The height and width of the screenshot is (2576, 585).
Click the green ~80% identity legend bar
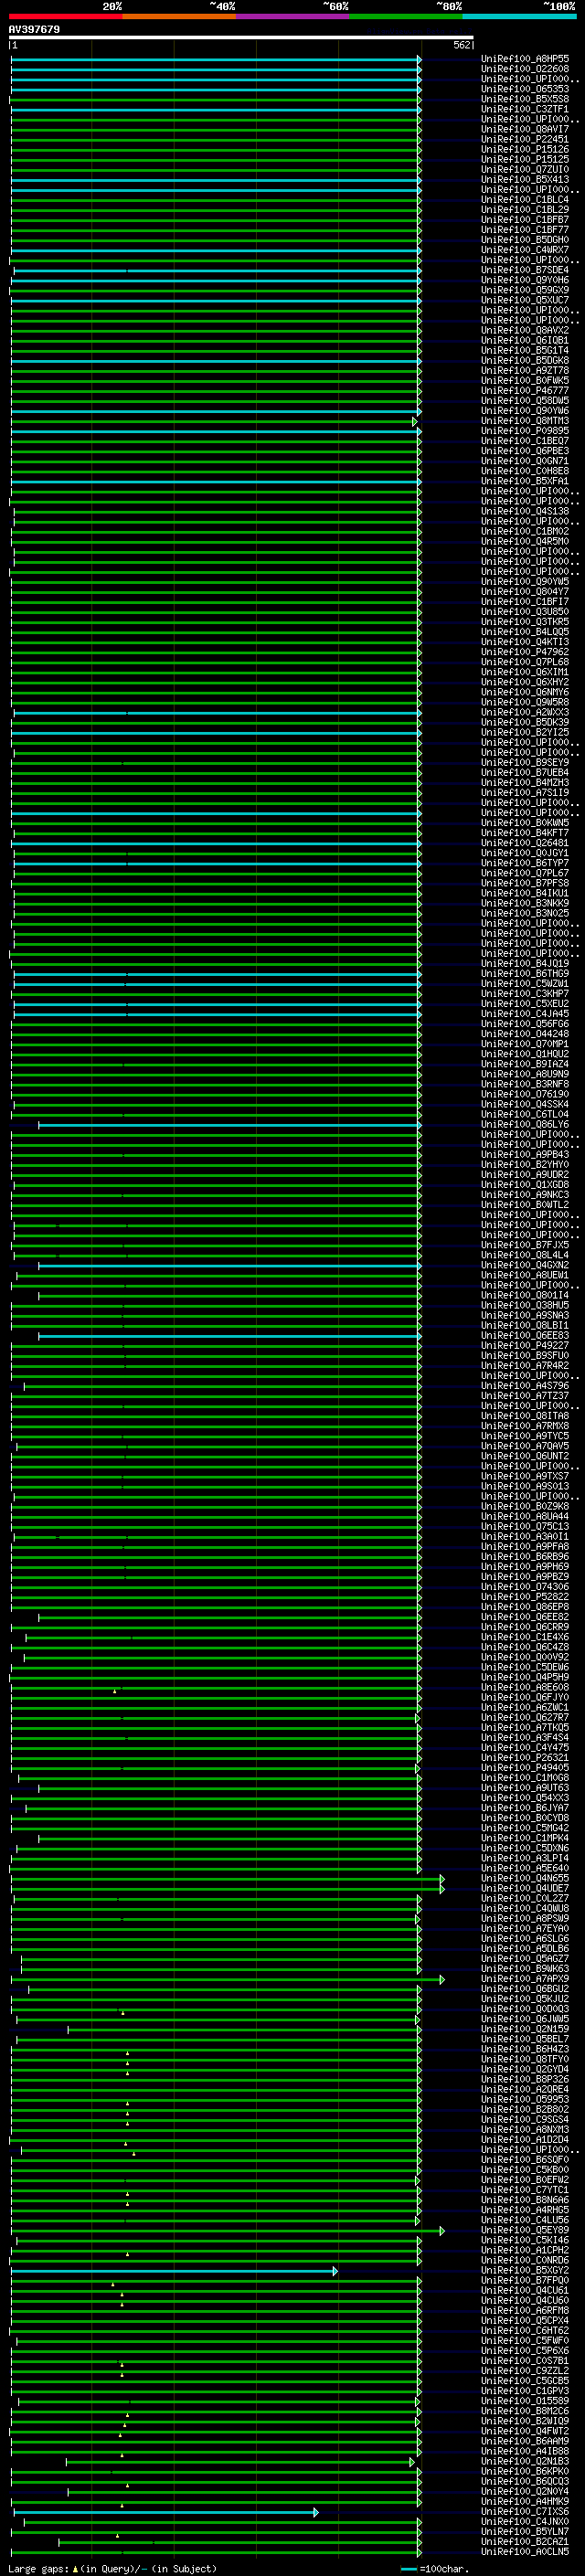tap(406, 16)
